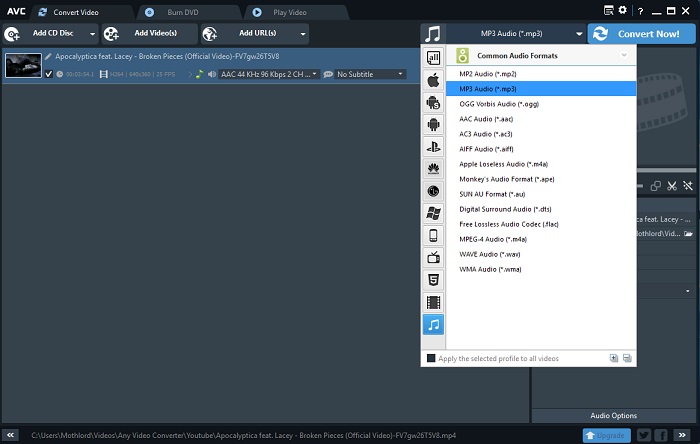Open the help question mark icon

(640, 11)
